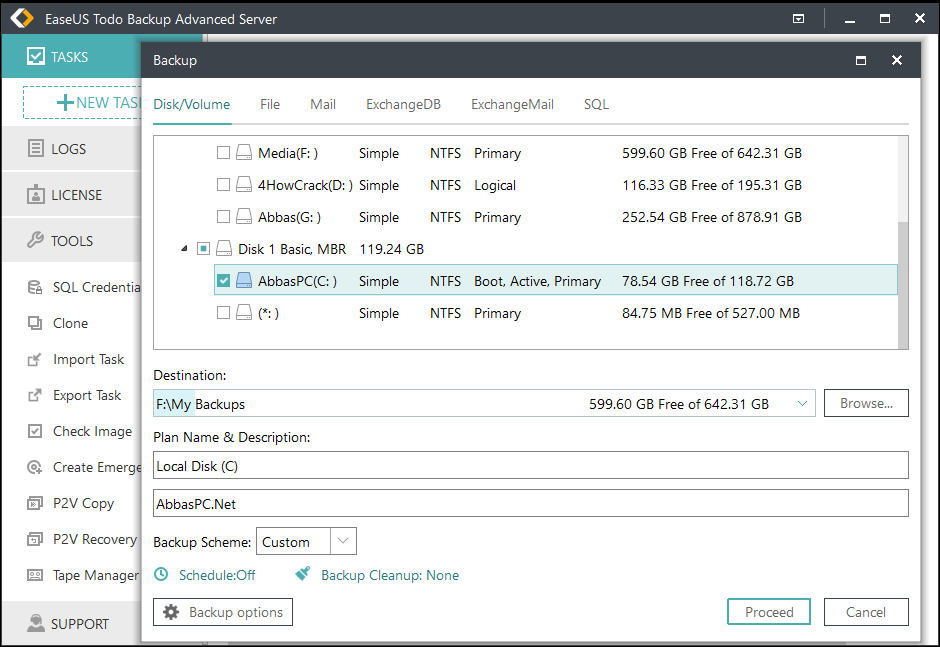
Task: Maximize the Backup dialog
Action: click(x=861, y=60)
